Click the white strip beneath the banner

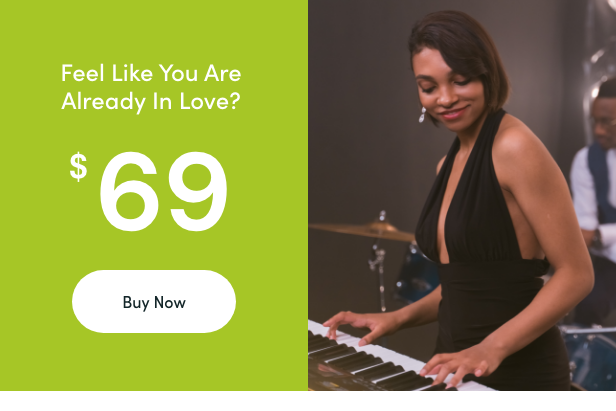[308, 401]
